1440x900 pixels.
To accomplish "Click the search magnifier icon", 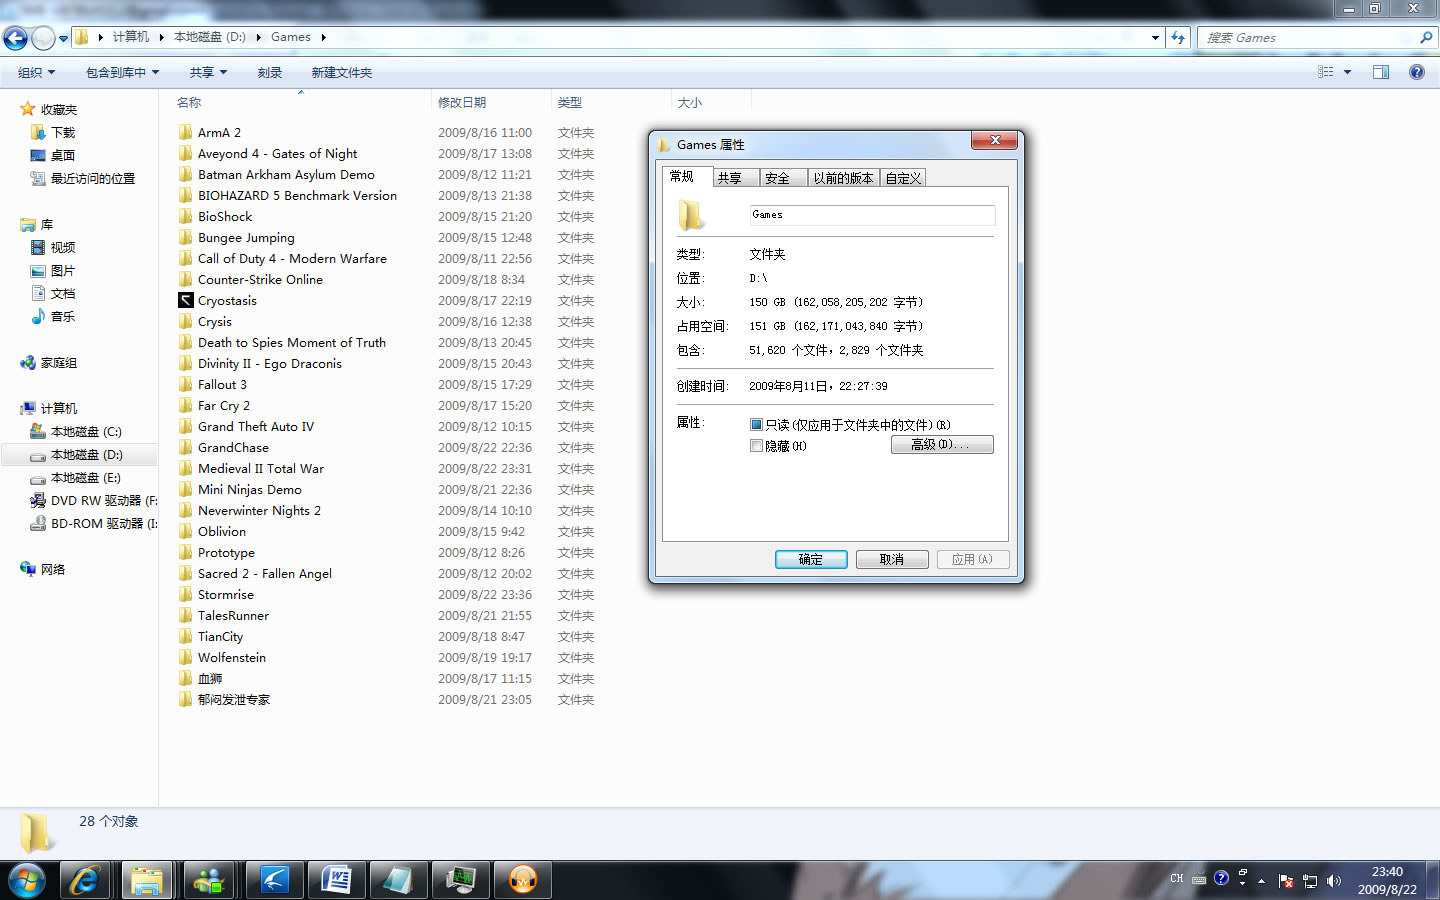I will pyautogui.click(x=1426, y=38).
